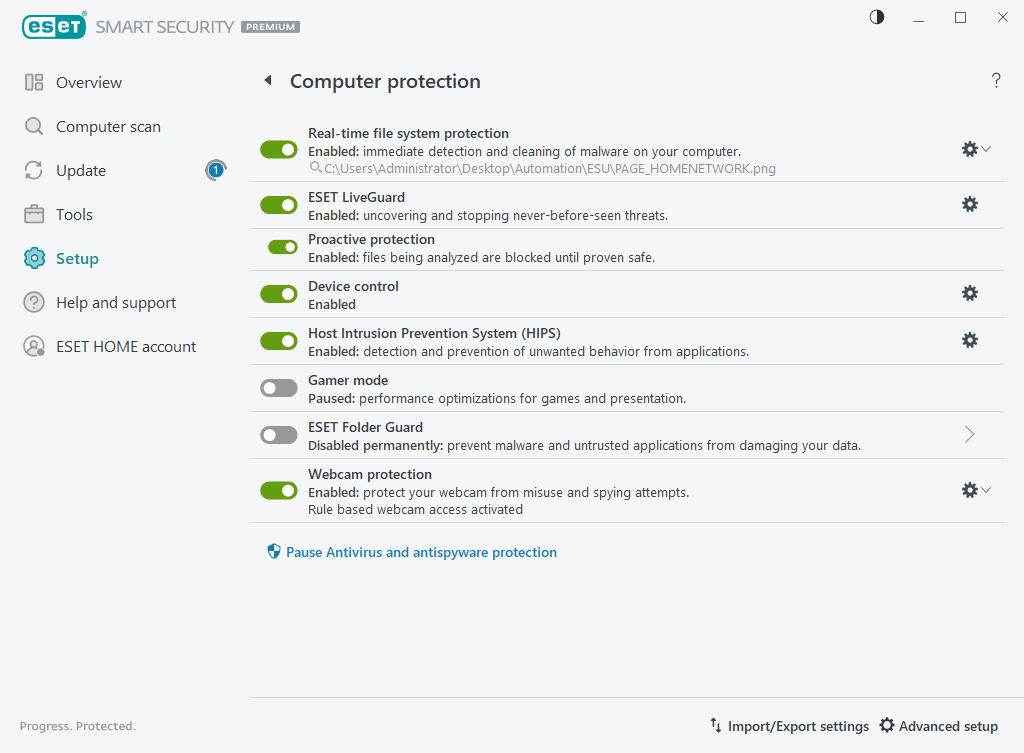The width and height of the screenshot is (1024, 753).
Task: Open ESET Folder Guard via chevron
Action: coord(968,434)
